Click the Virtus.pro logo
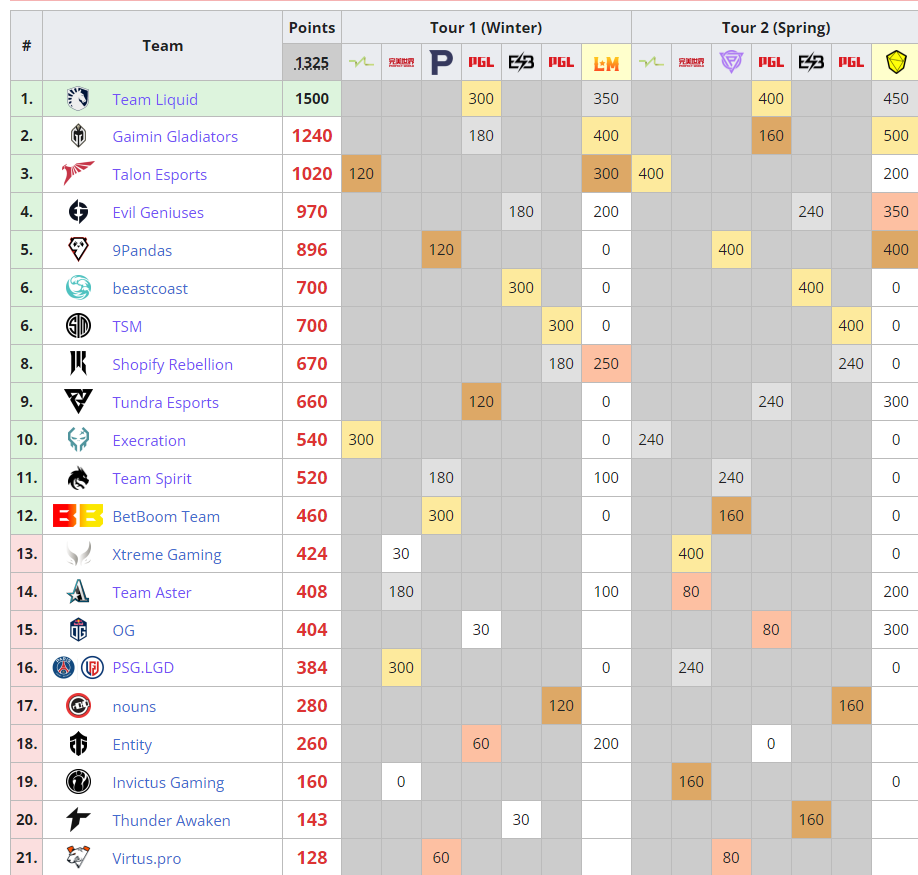Image resolution: width=918 pixels, height=875 pixels. pyautogui.click(x=78, y=857)
